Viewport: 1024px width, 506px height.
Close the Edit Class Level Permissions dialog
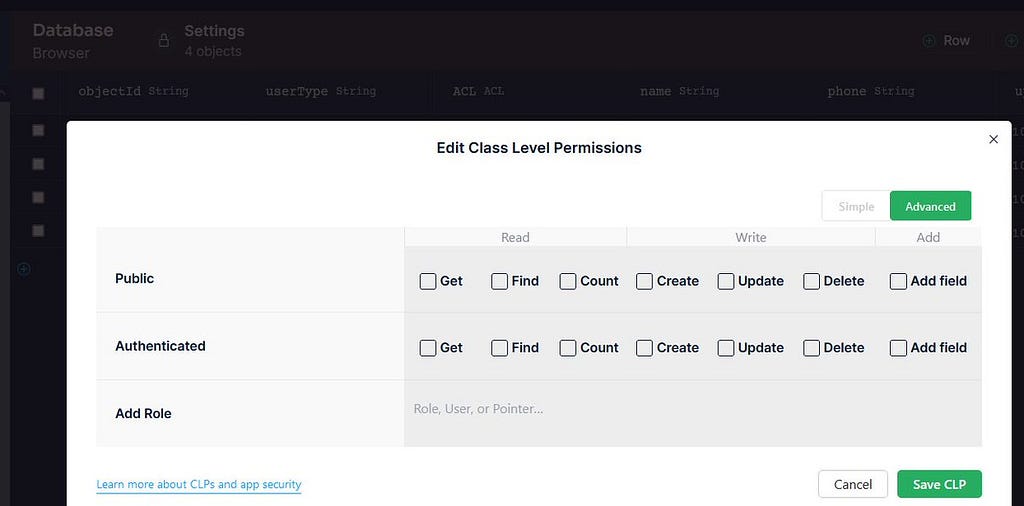[993, 139]
